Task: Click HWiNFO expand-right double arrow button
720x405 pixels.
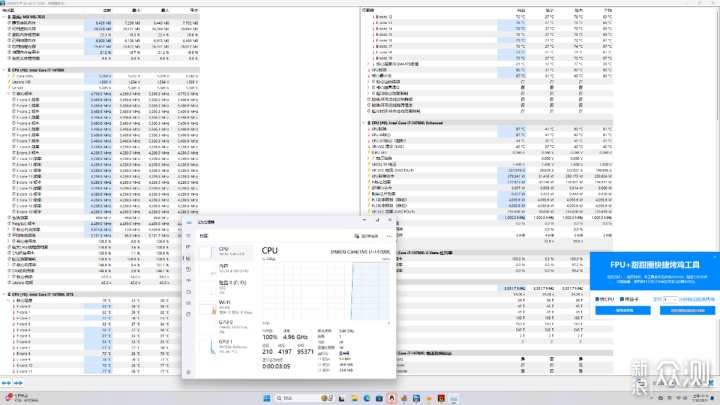Action: (x=18, y=383)
